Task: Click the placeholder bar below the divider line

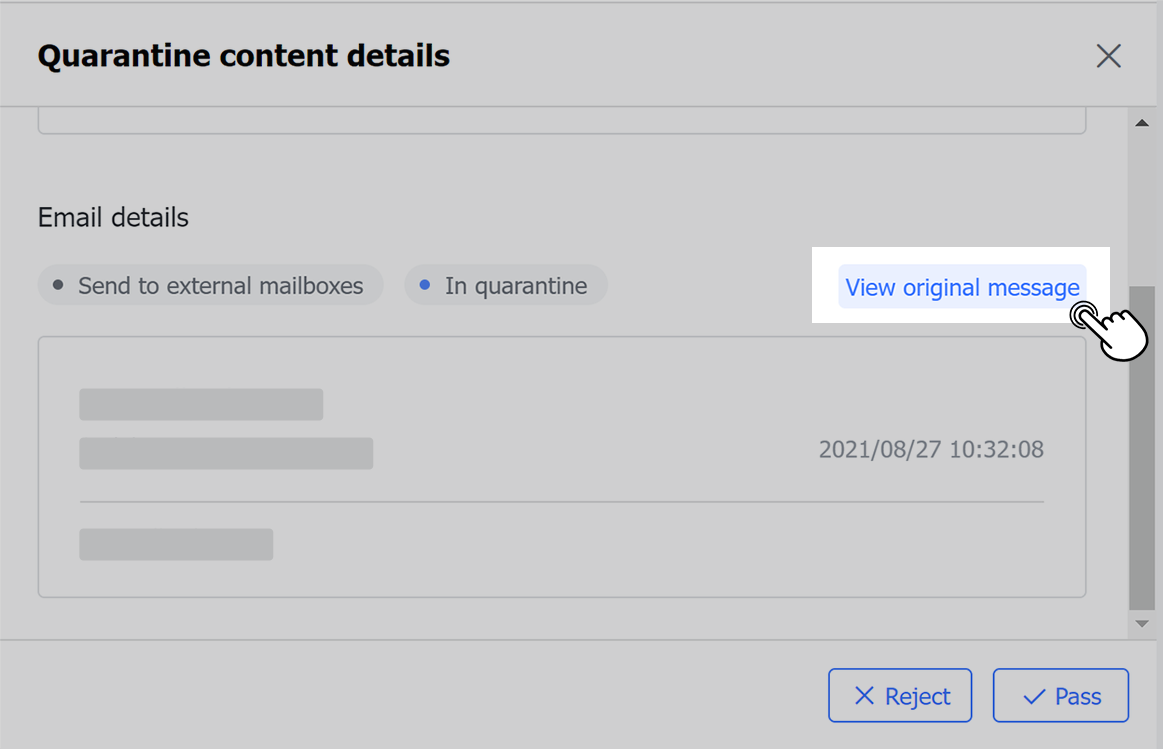Action: coord(176,544)
